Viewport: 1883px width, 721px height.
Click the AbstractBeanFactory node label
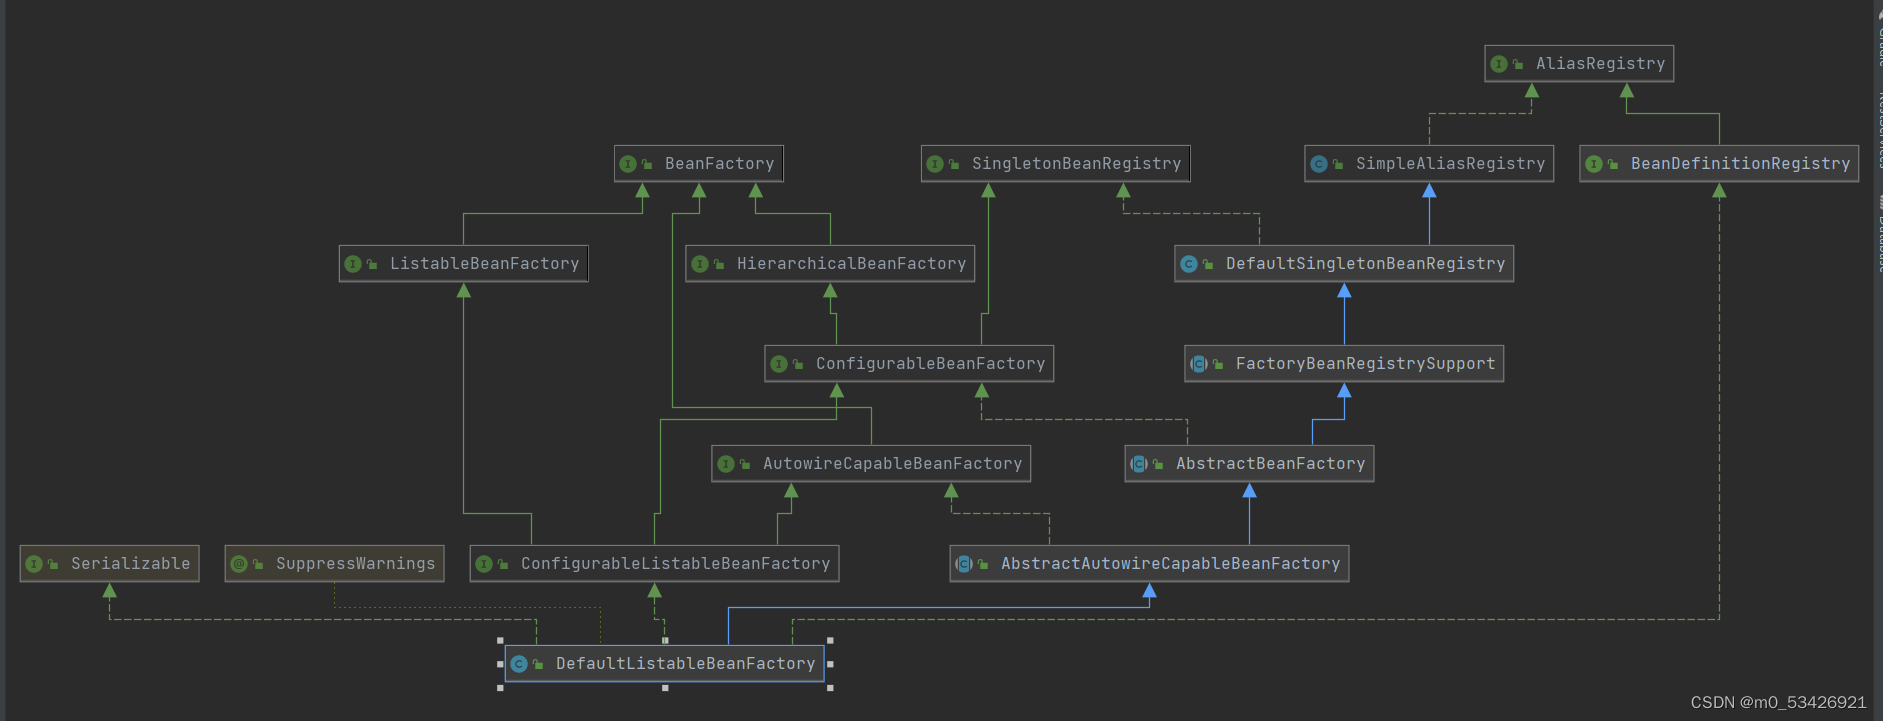pos(1270,464)
